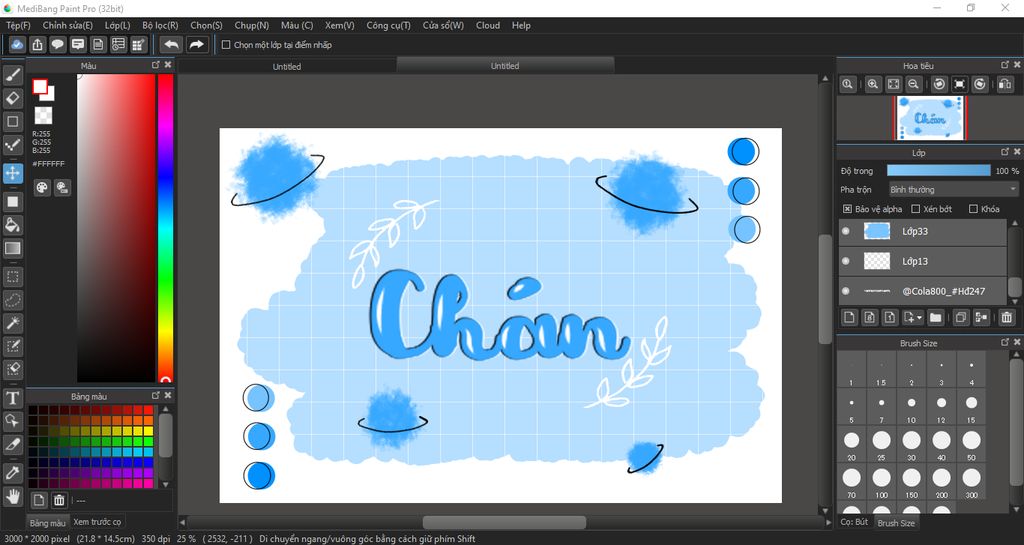Hide the Lớp33 layer

846,231
